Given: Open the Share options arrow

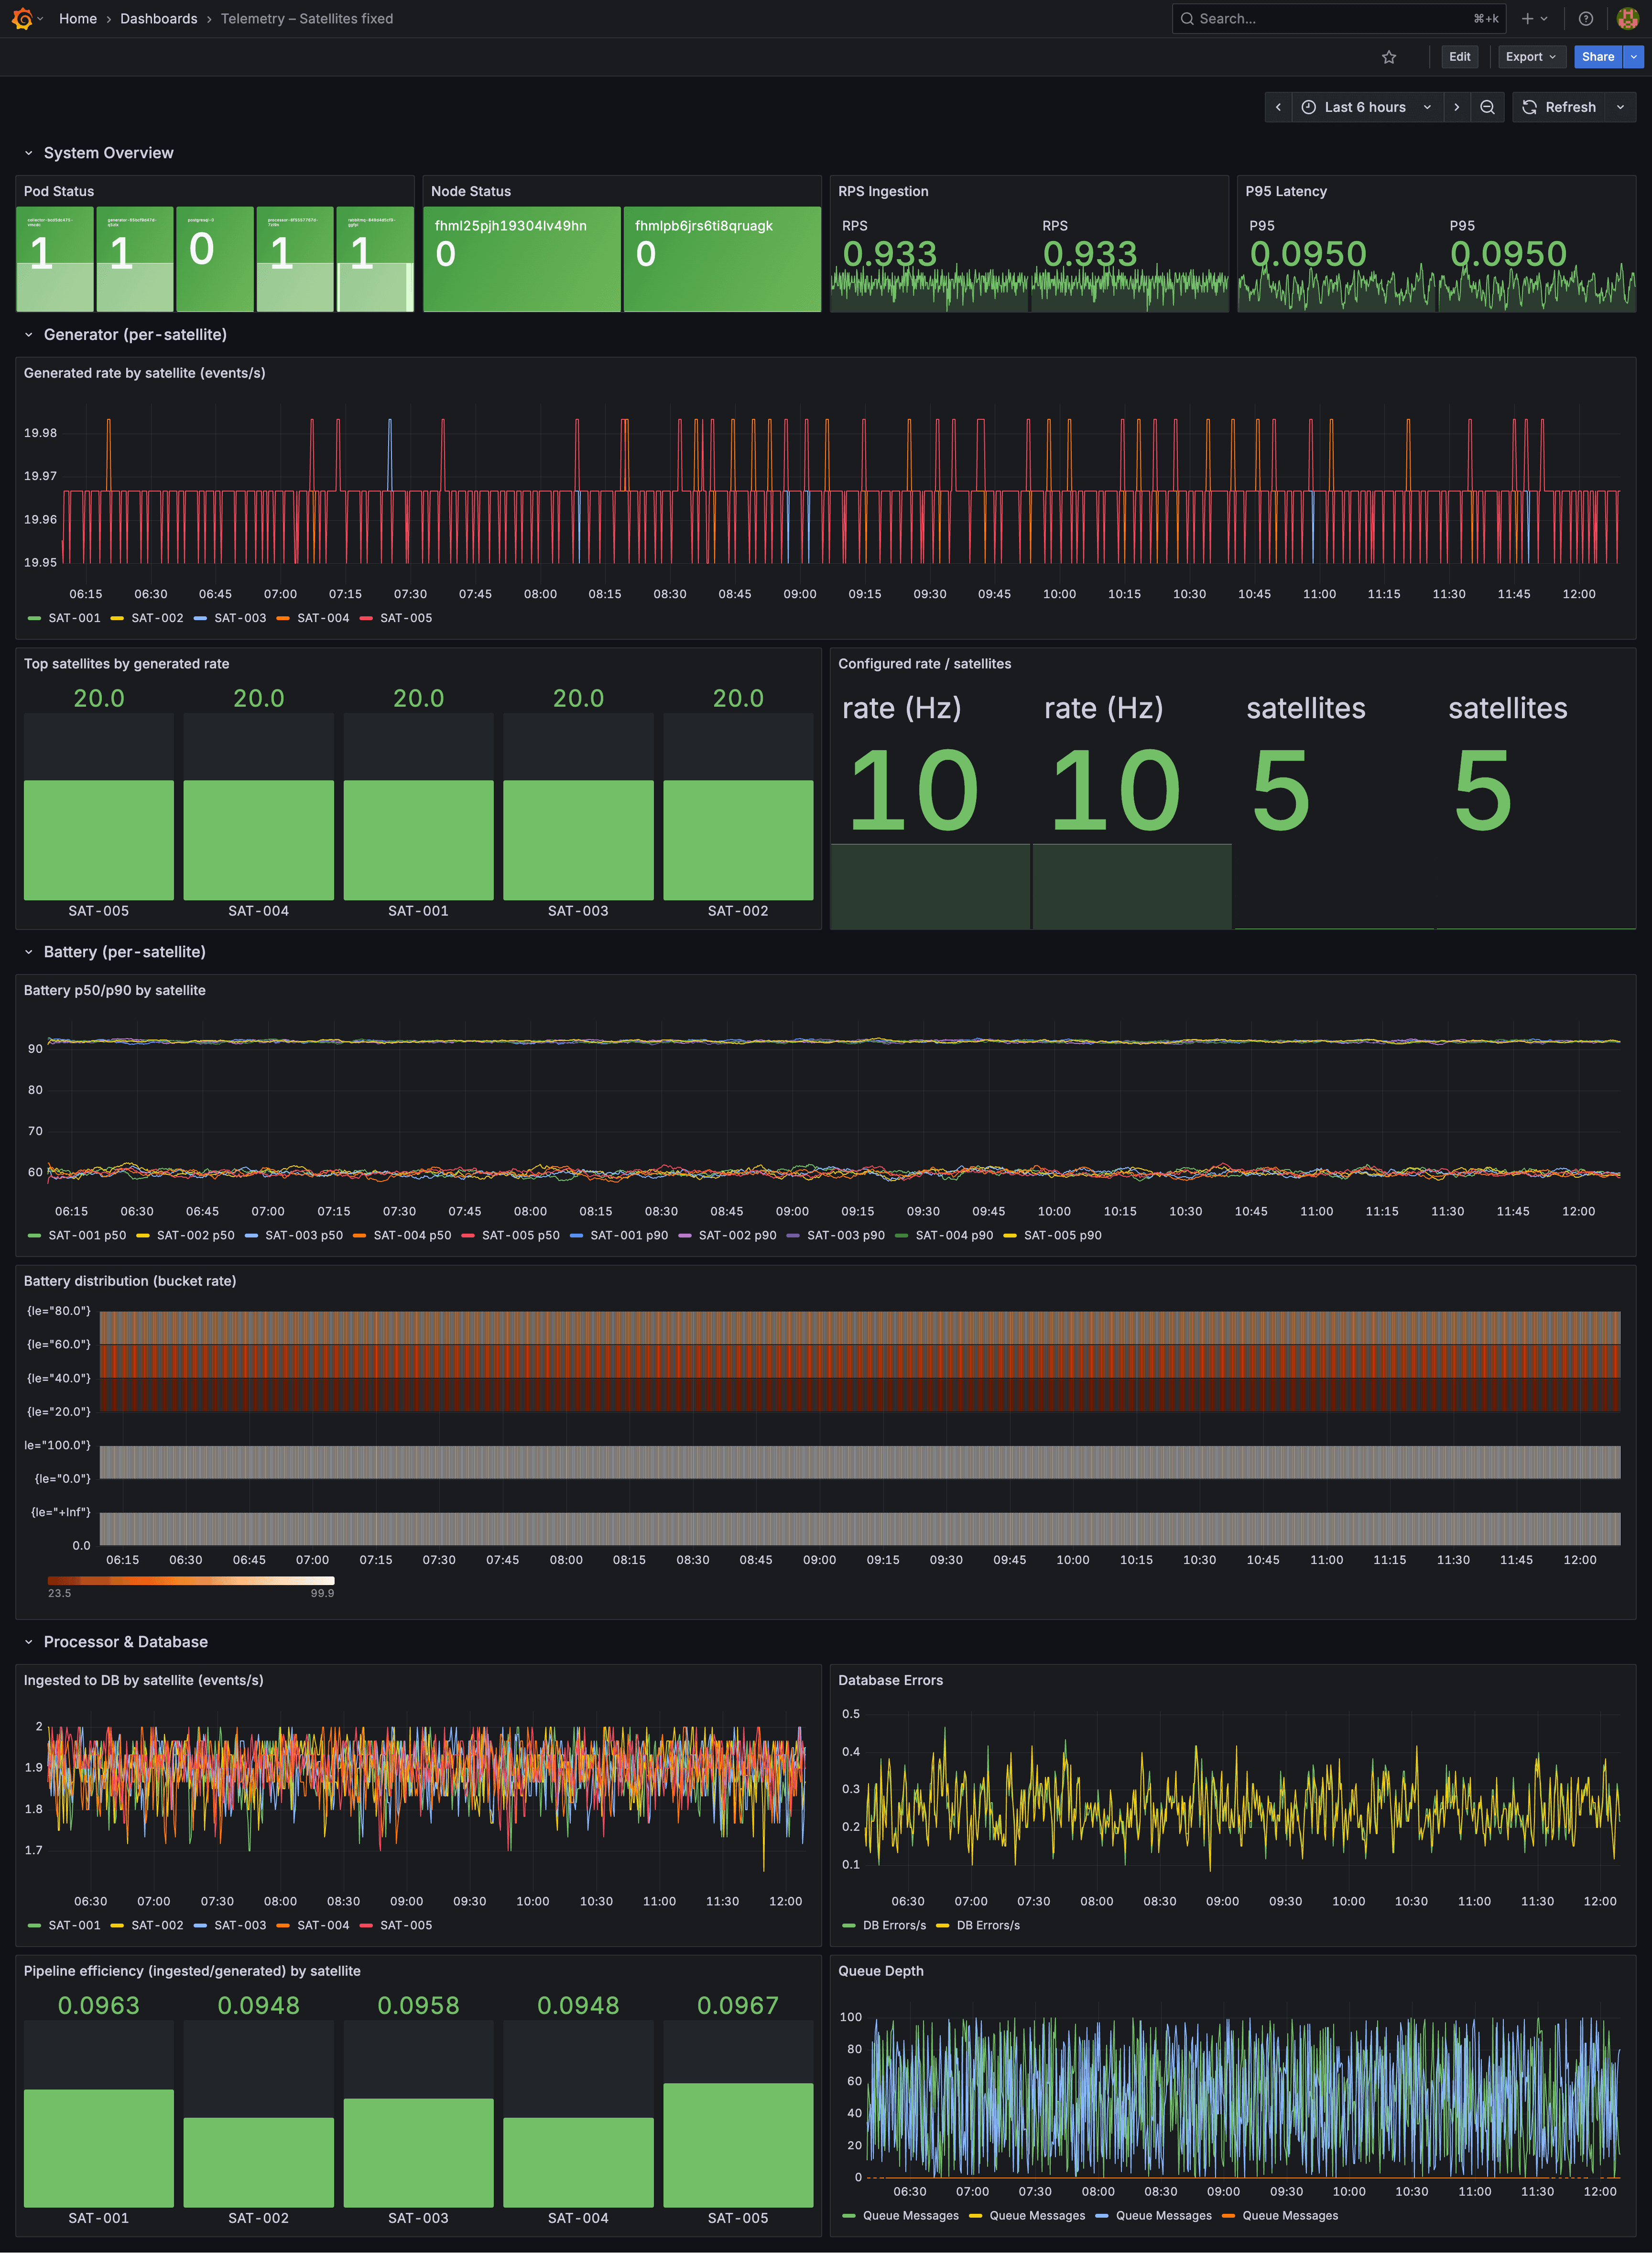Looking at the screenshot, I should click(1634, 57).
